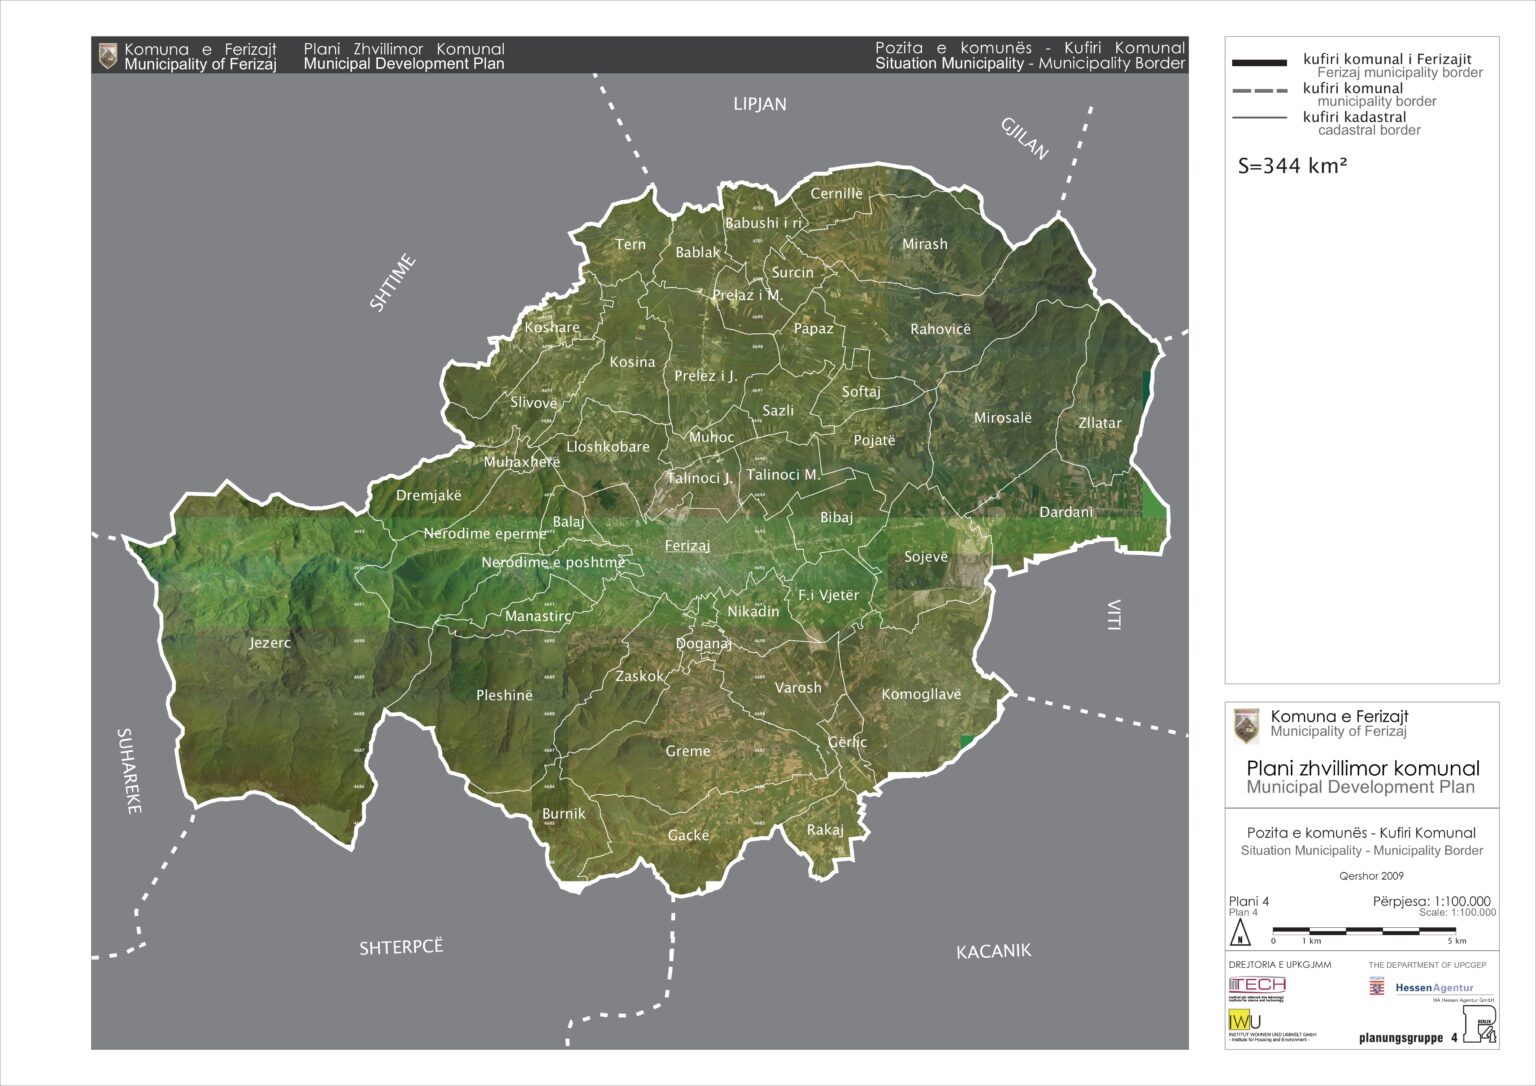Toggle the dashed kufiri komunal legend entry
1536x1086 pixels.
(1260, 91)
